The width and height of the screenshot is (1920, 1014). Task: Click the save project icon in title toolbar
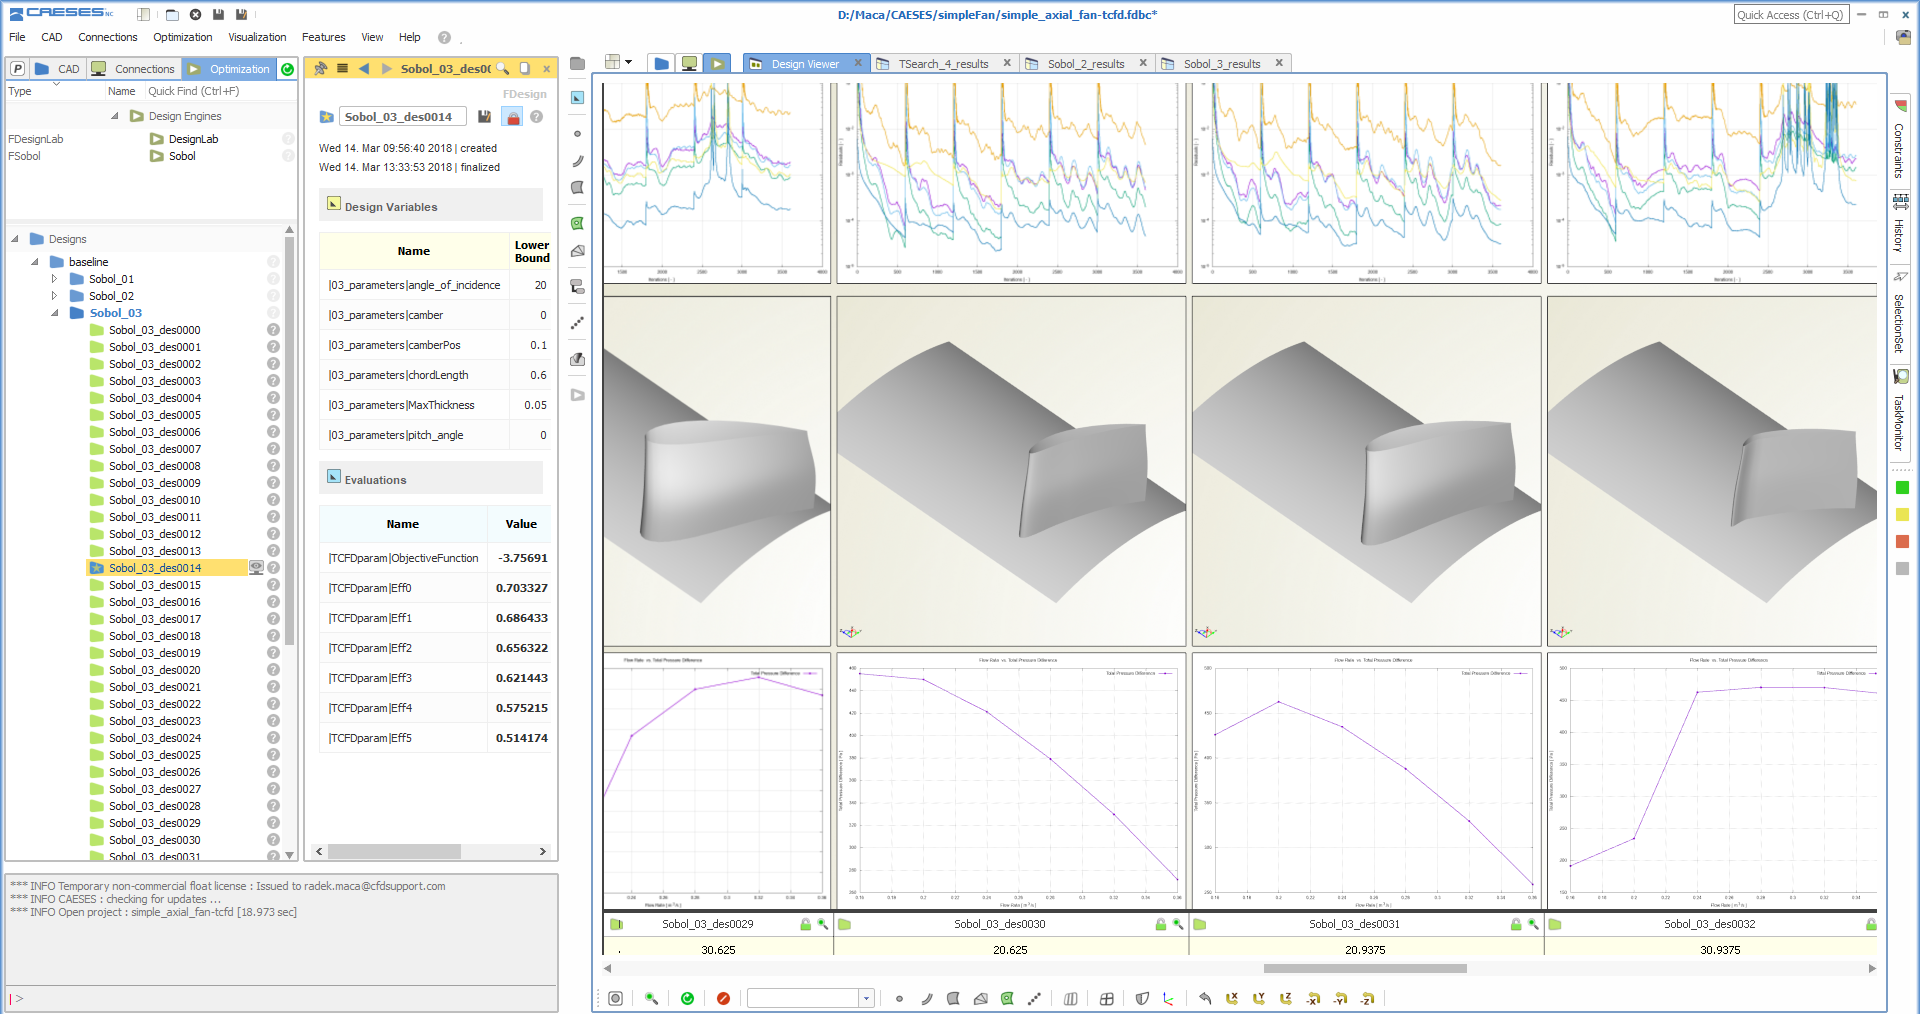click(218, 14)
